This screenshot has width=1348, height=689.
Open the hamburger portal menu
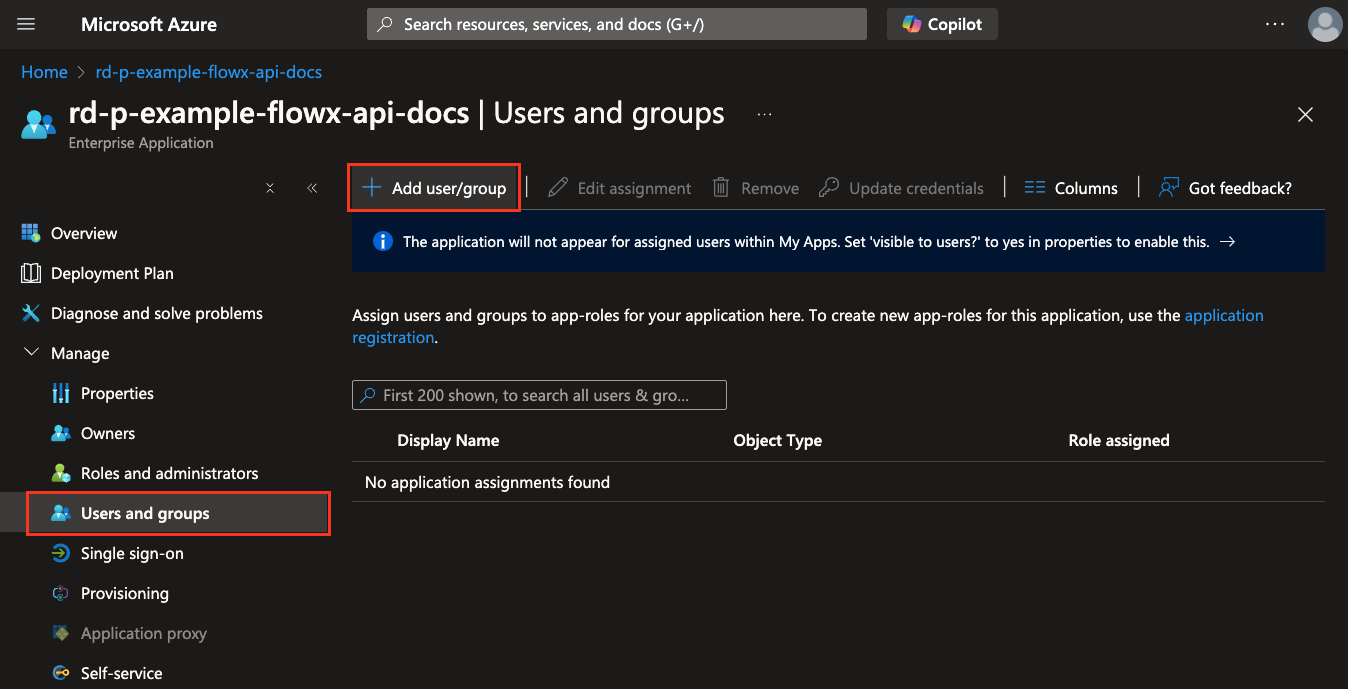[x=27, y=24]
